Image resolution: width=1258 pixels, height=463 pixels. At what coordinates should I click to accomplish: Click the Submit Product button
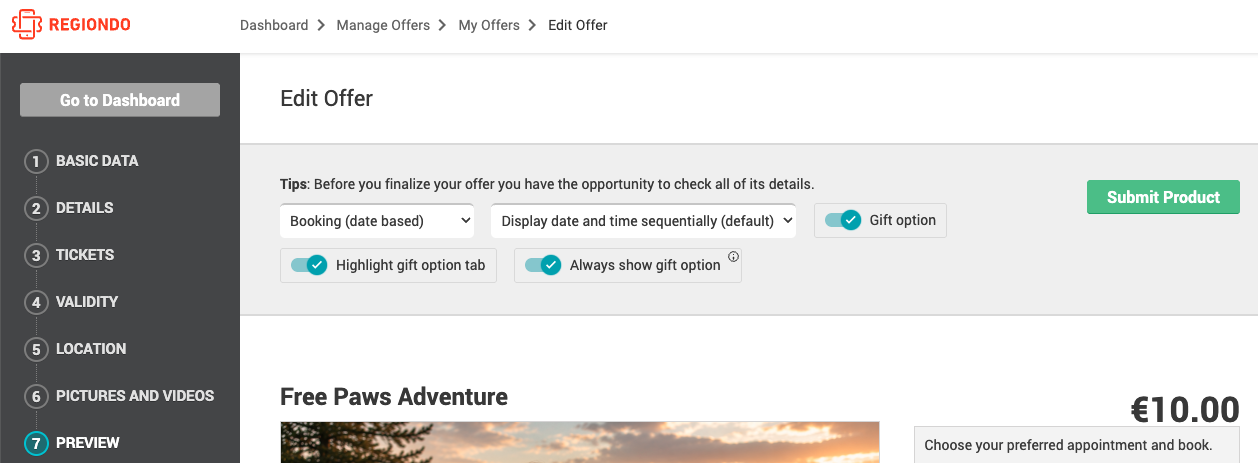click(1163, 197)
